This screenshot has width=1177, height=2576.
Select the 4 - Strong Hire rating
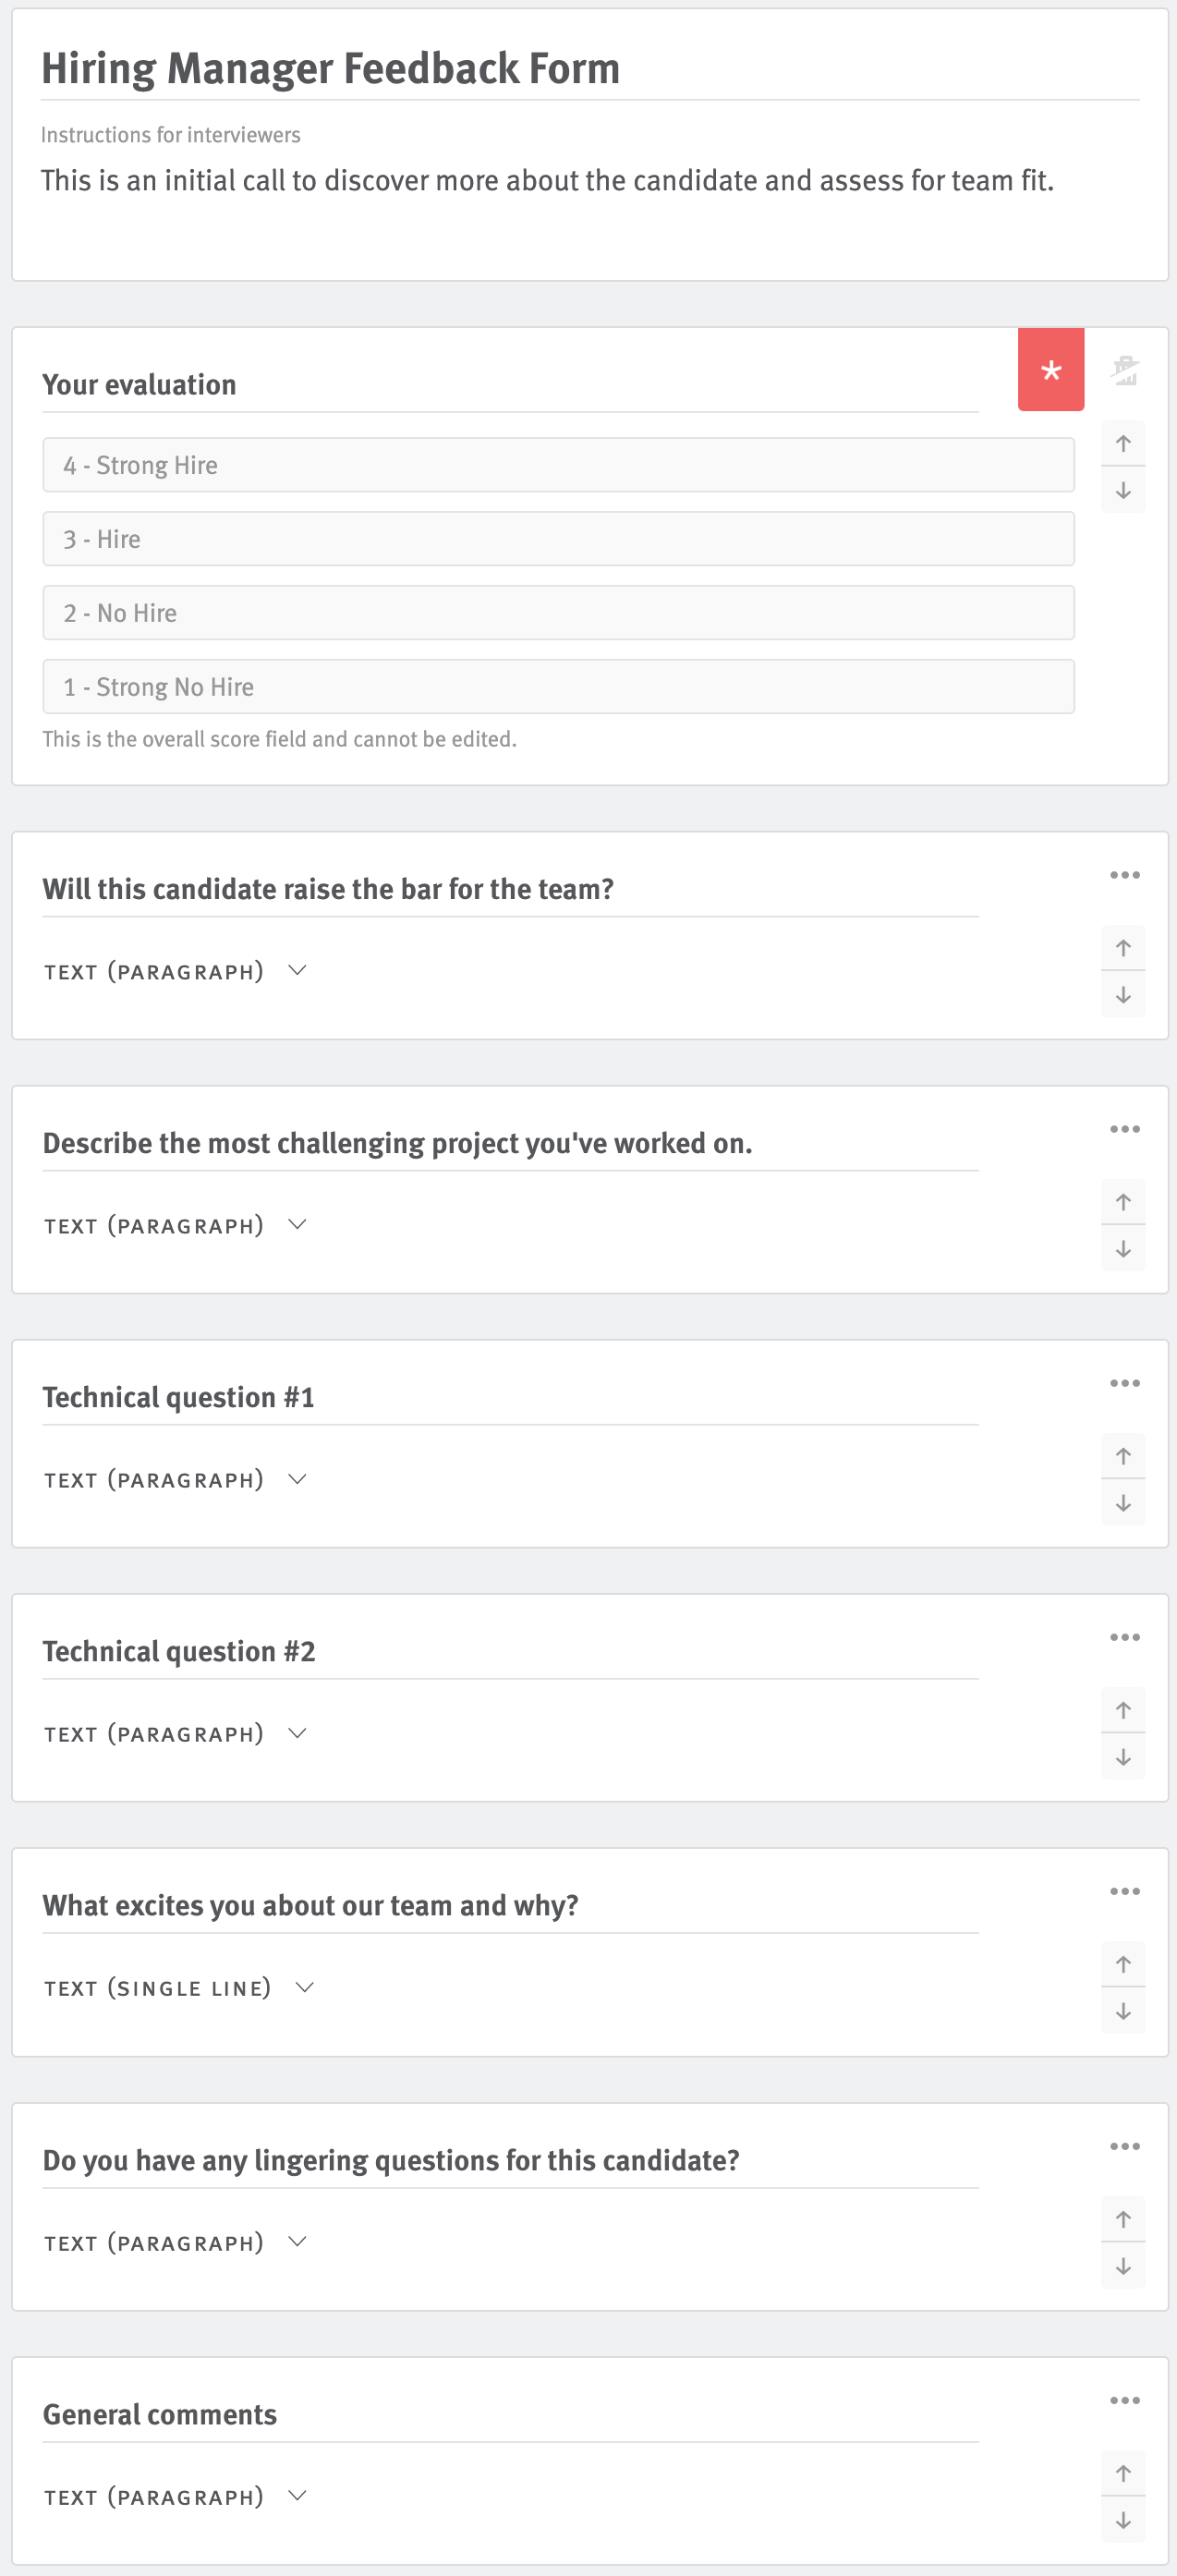point(559,464)
